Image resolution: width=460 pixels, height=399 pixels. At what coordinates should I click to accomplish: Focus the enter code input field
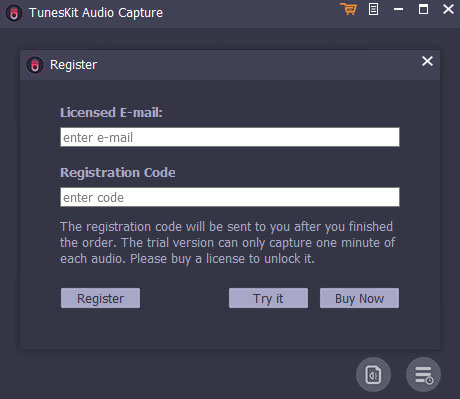(x=230, y=197)
